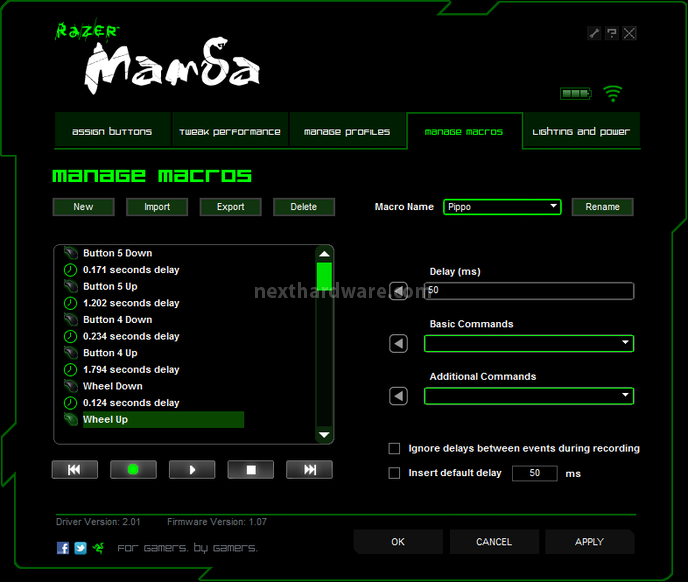Enable Insert default delay checkbox

pos(394,473)
